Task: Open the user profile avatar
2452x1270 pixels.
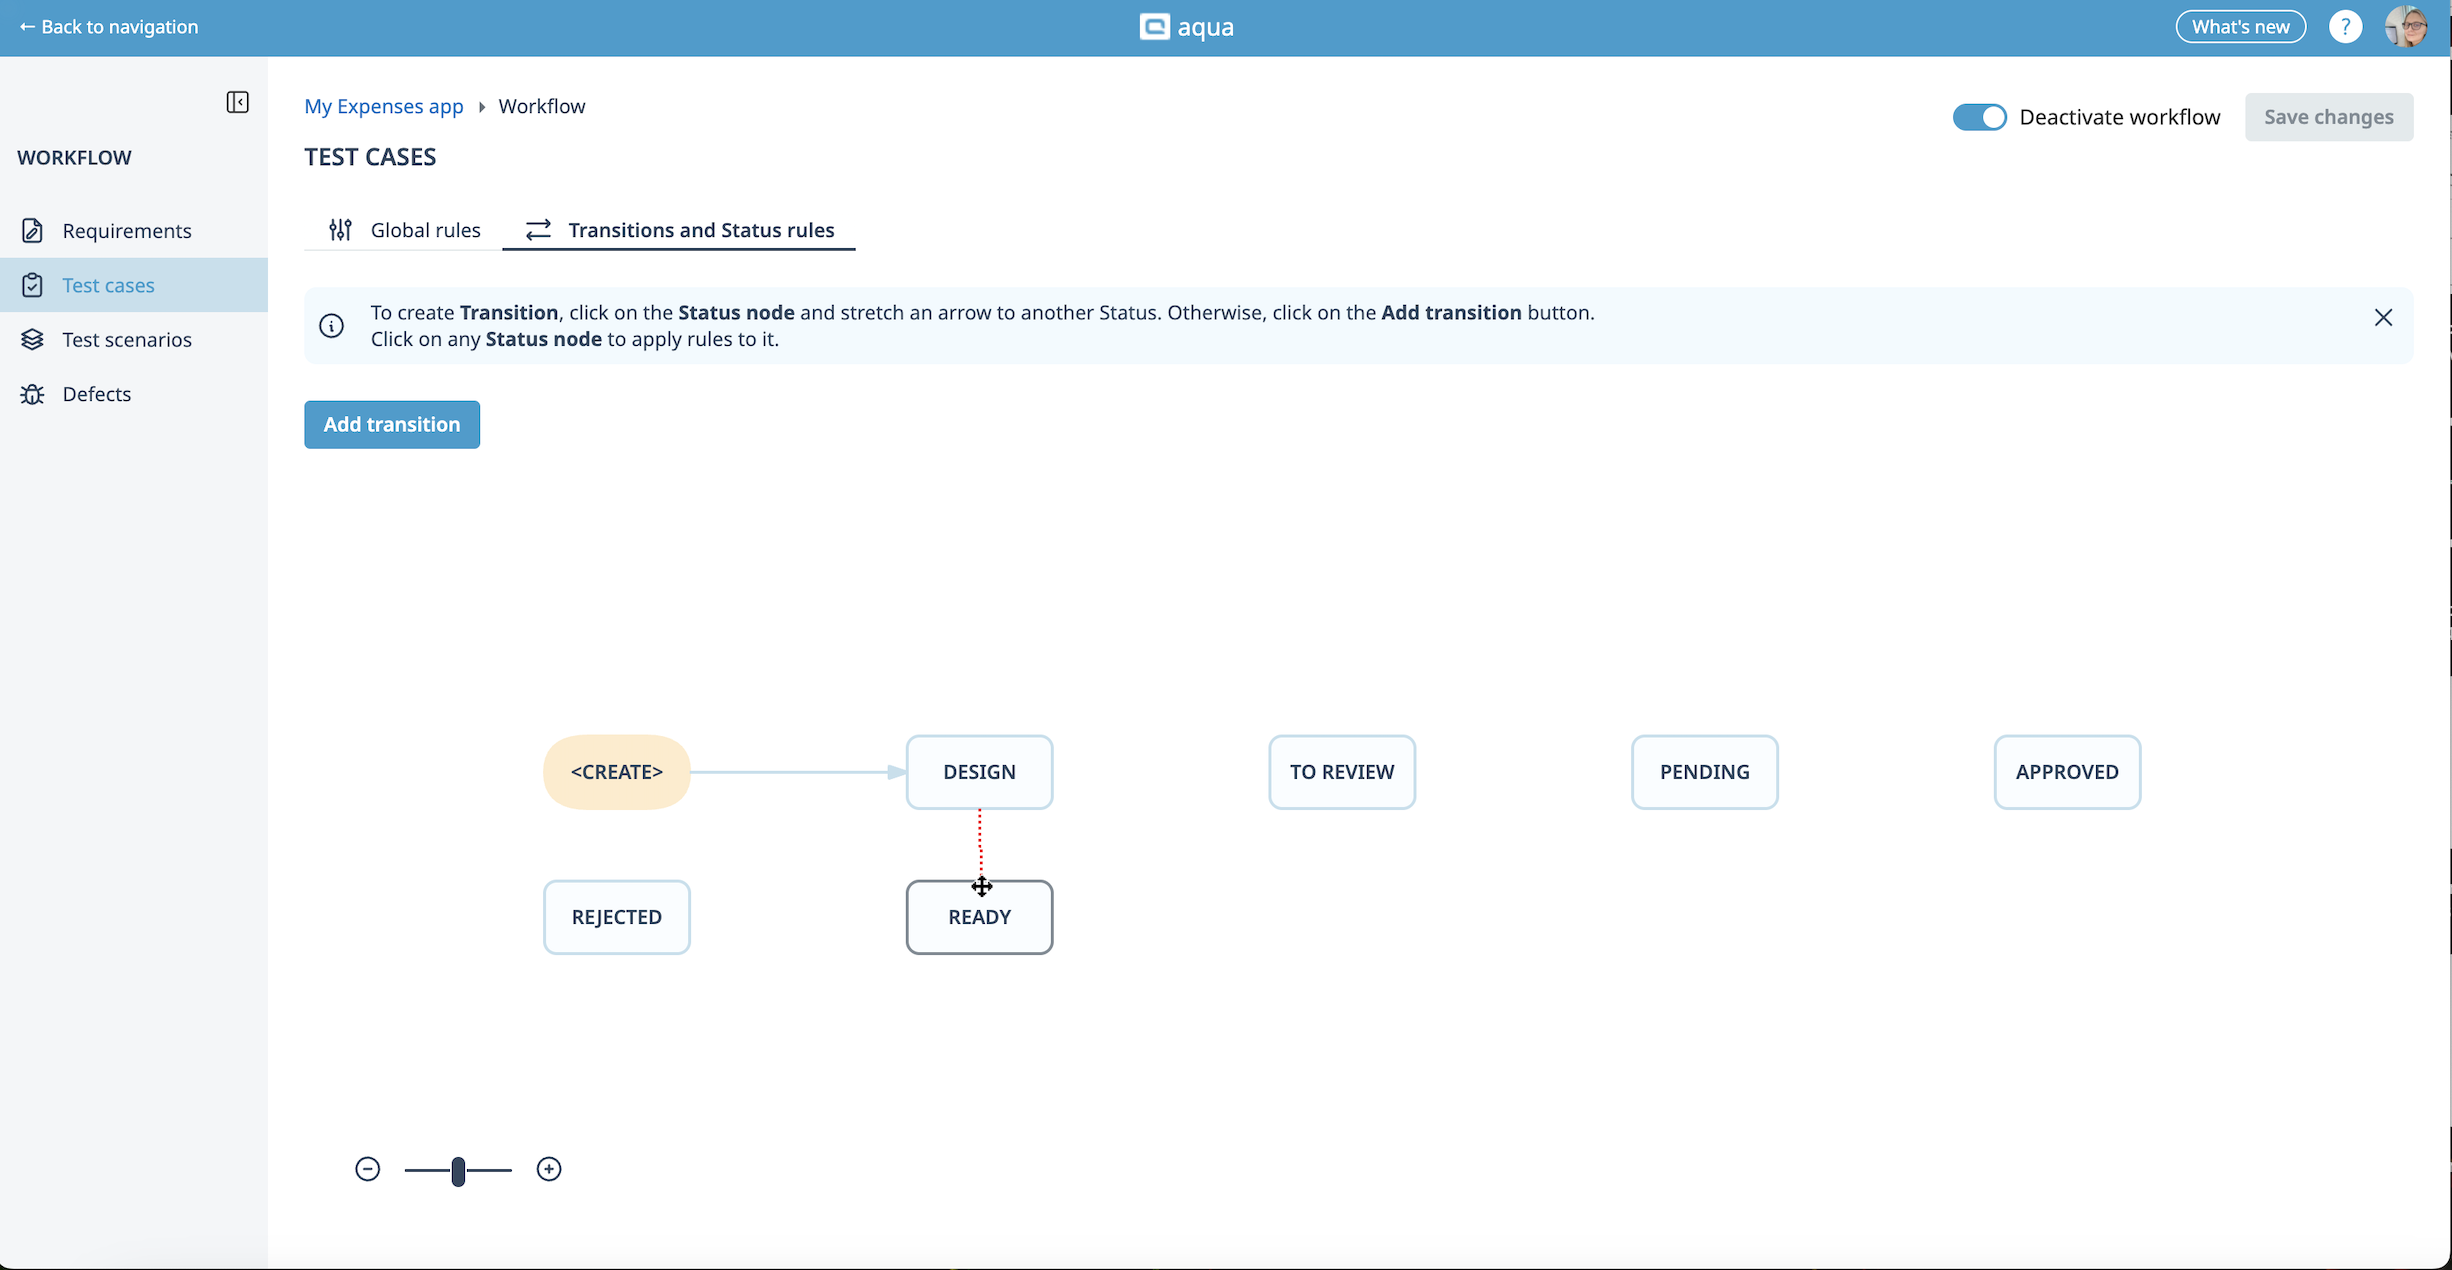Action: point(2405,27)
